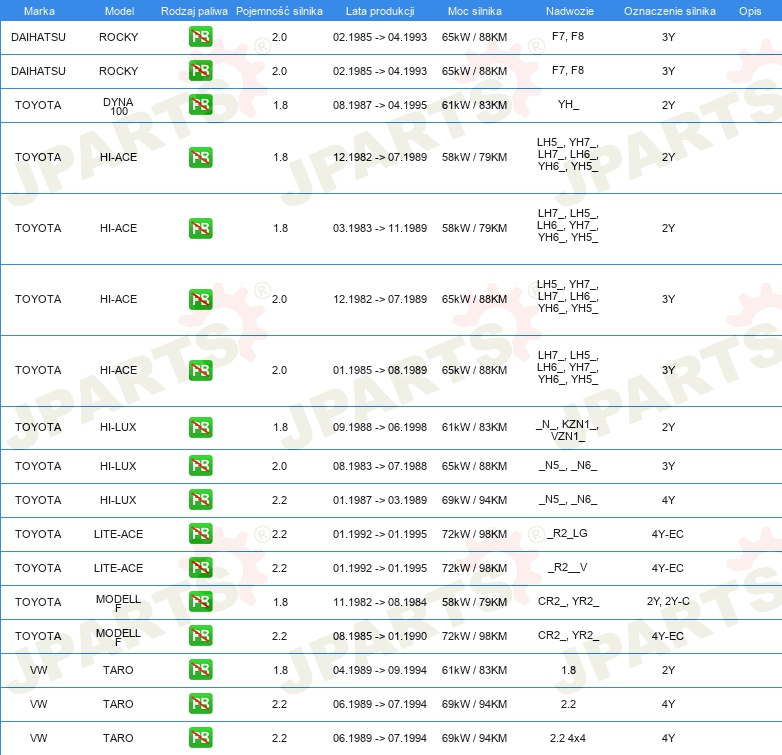Click the fuel icon in the TARO 2.2 4x4 row

click(x=200, y=738)
